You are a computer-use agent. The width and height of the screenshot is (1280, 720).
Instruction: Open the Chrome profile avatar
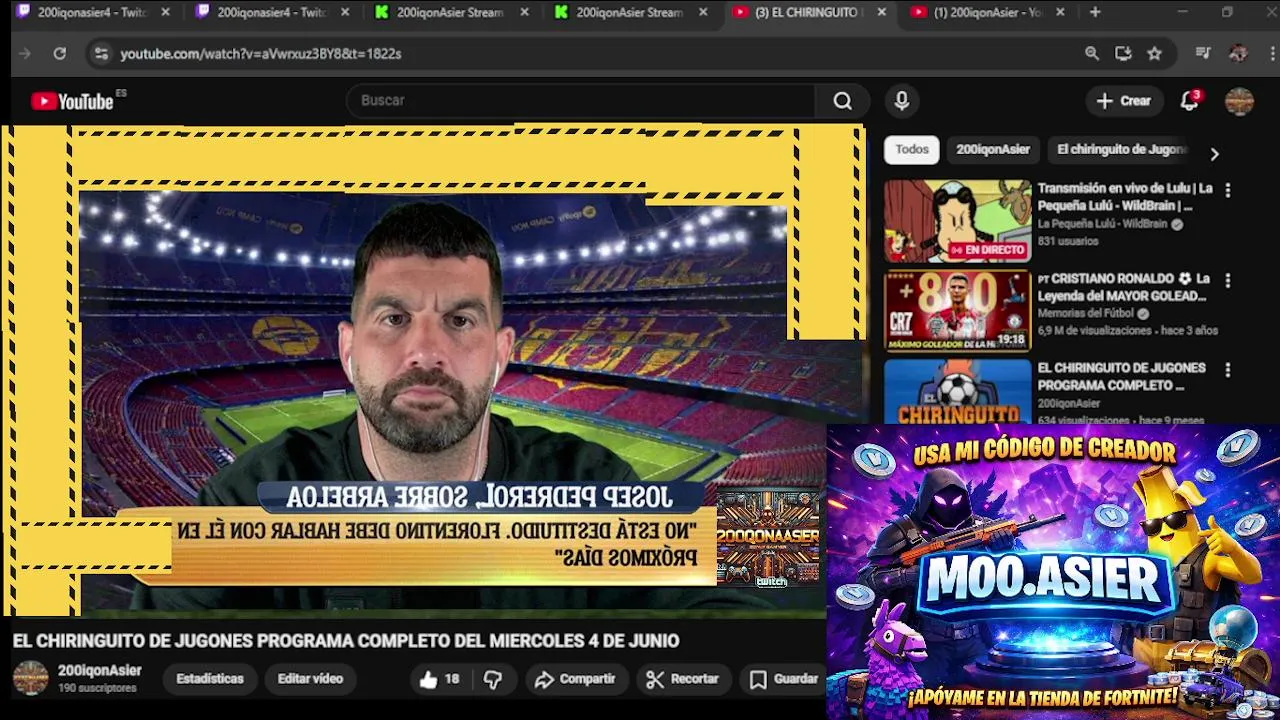[1238, 54]
